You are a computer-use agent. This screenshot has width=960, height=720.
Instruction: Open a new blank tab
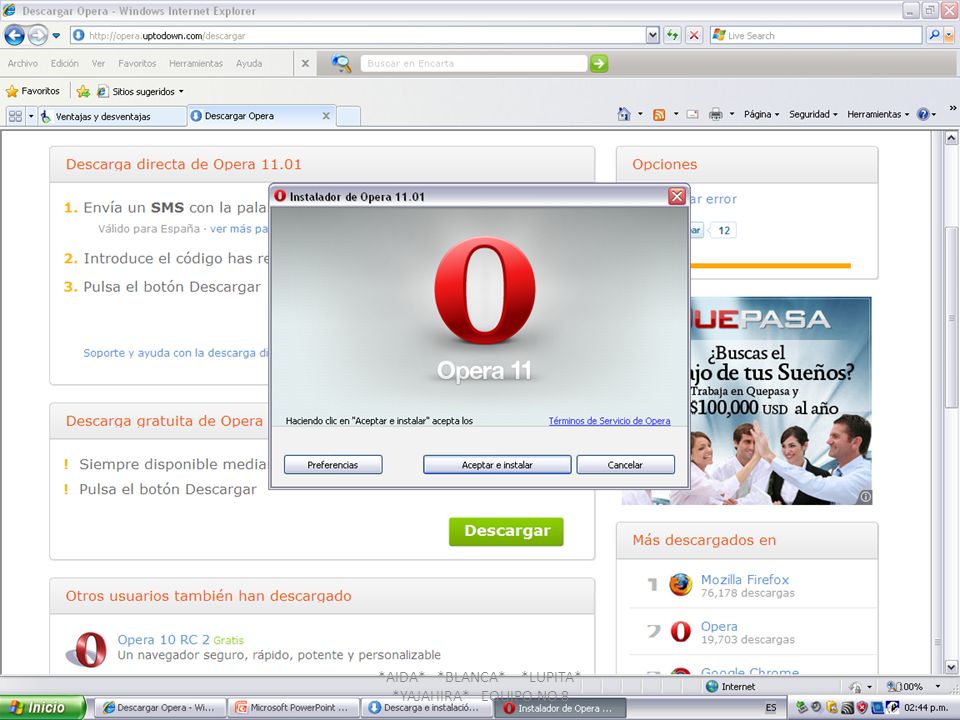click(x=348, y=116)
